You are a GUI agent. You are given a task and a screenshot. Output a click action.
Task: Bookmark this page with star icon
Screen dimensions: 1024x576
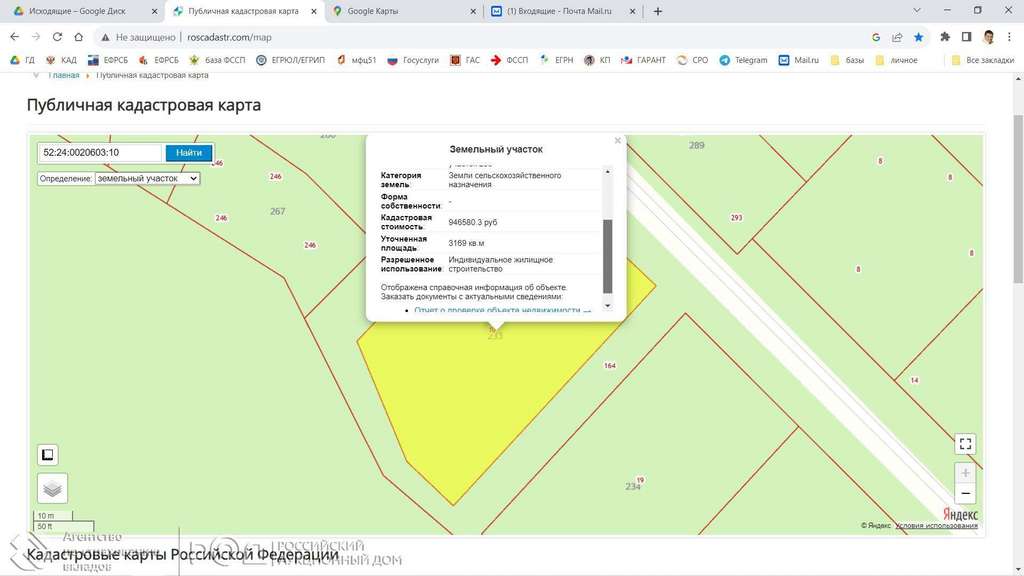click(x=918, y=37)
